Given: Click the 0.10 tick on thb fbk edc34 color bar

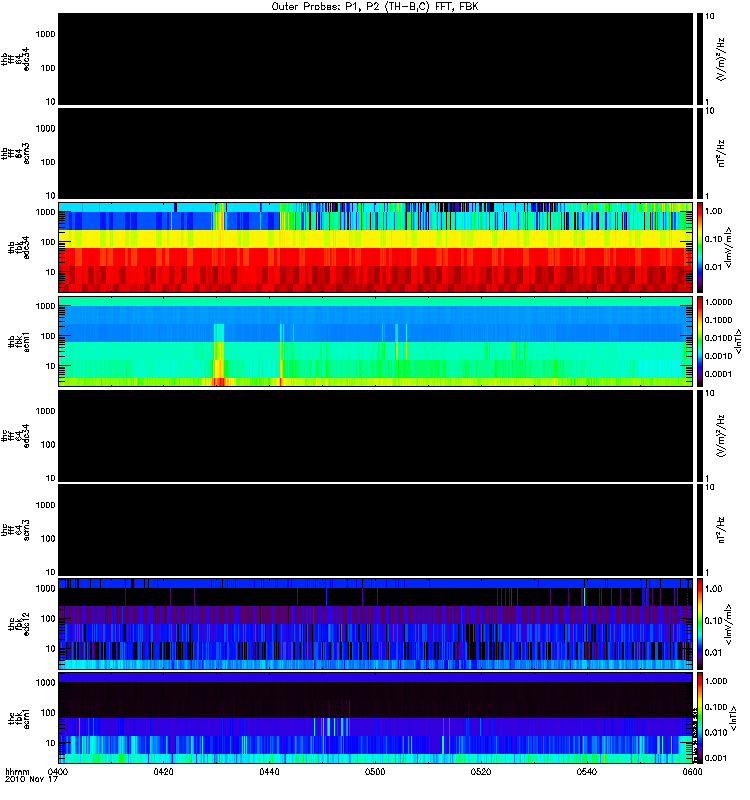Looking at the screenshot, I should [x=713, y=239].
